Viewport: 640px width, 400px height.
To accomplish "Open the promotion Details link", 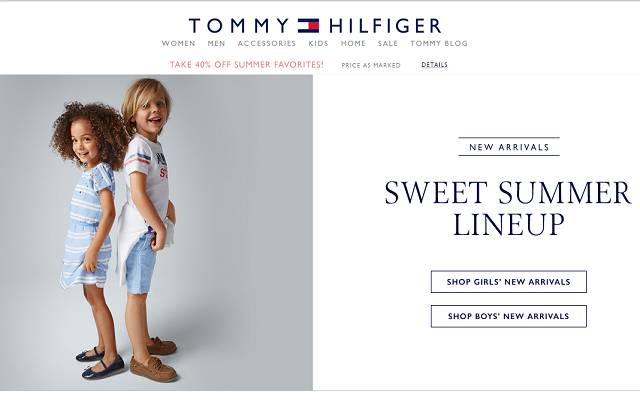I will tap(434, 64).
